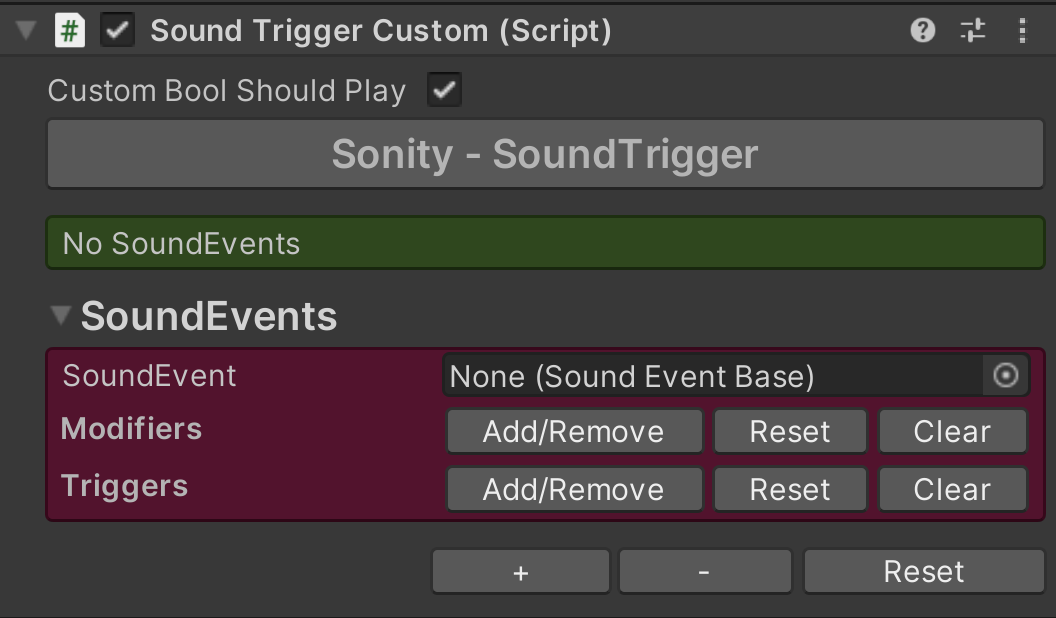Click Add/Remove for Modifiers
Screen dimensions: 1056x618
tap(574, 432)
